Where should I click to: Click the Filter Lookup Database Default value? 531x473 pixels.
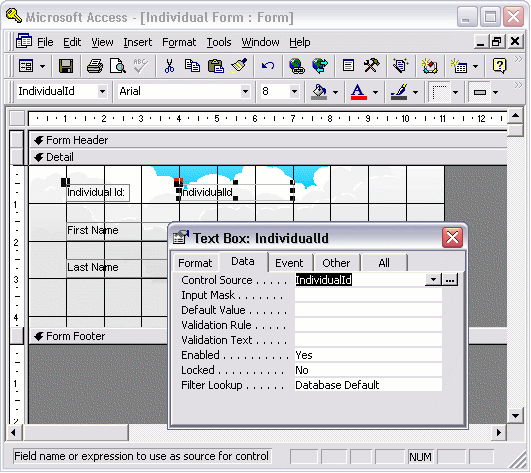tap(368, 385)
